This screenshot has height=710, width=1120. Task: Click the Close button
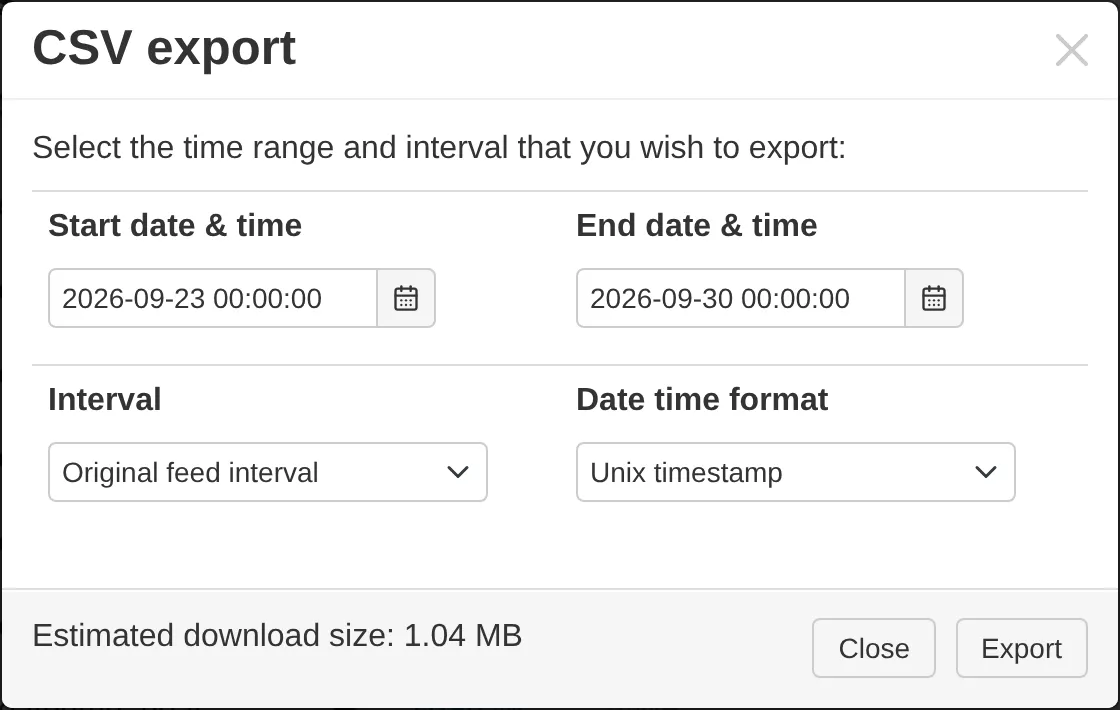(874, 649)
